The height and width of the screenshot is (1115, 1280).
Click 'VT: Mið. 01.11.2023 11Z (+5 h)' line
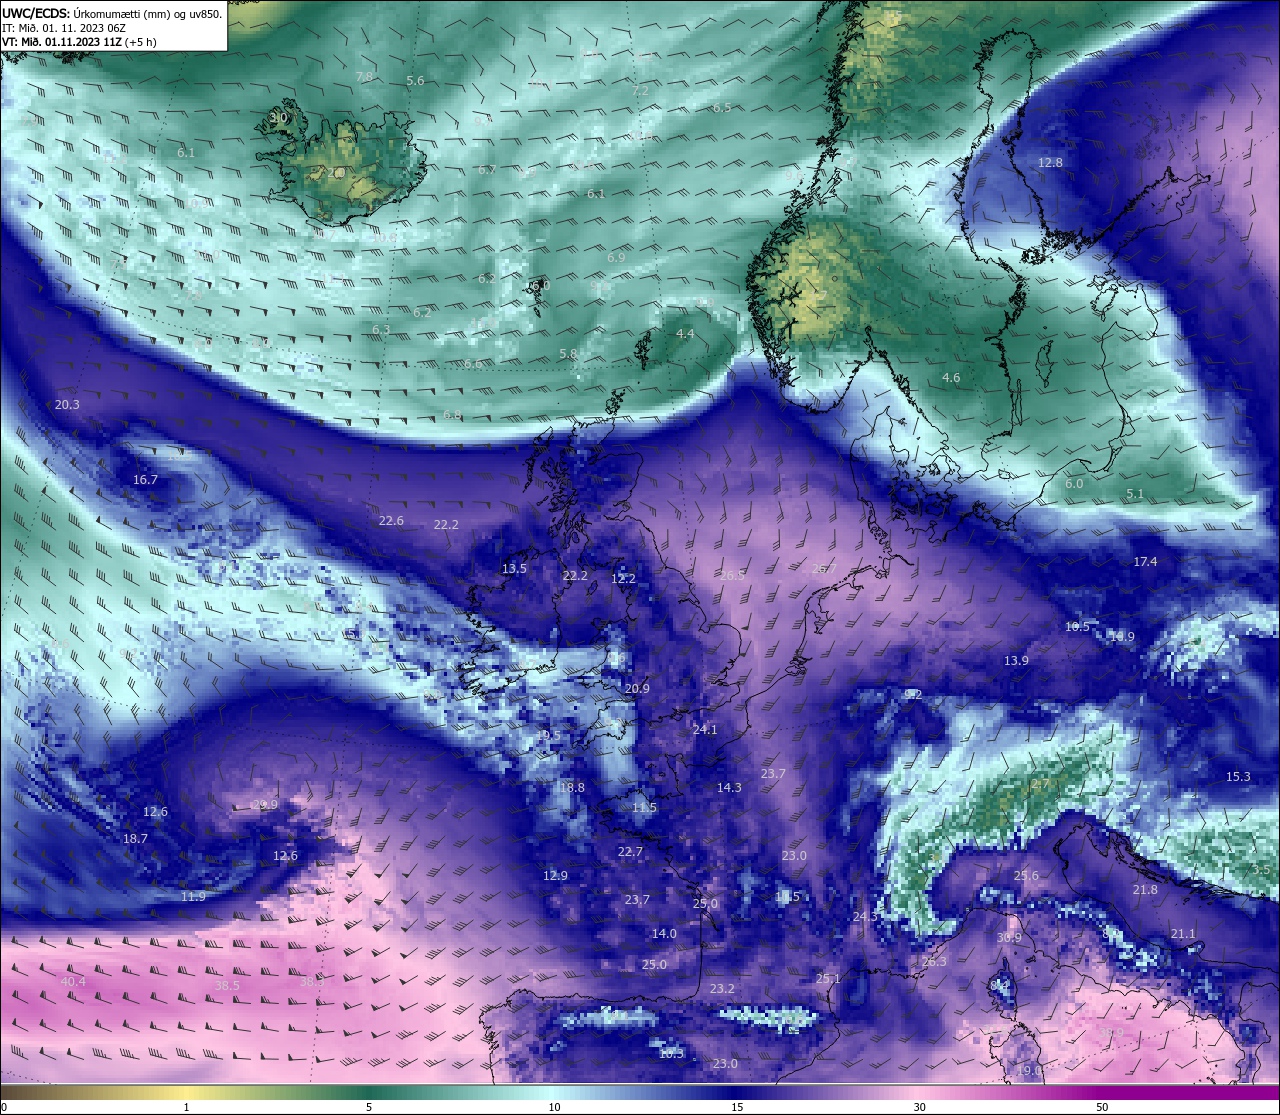pyautogui.click(x=79, y=42)
